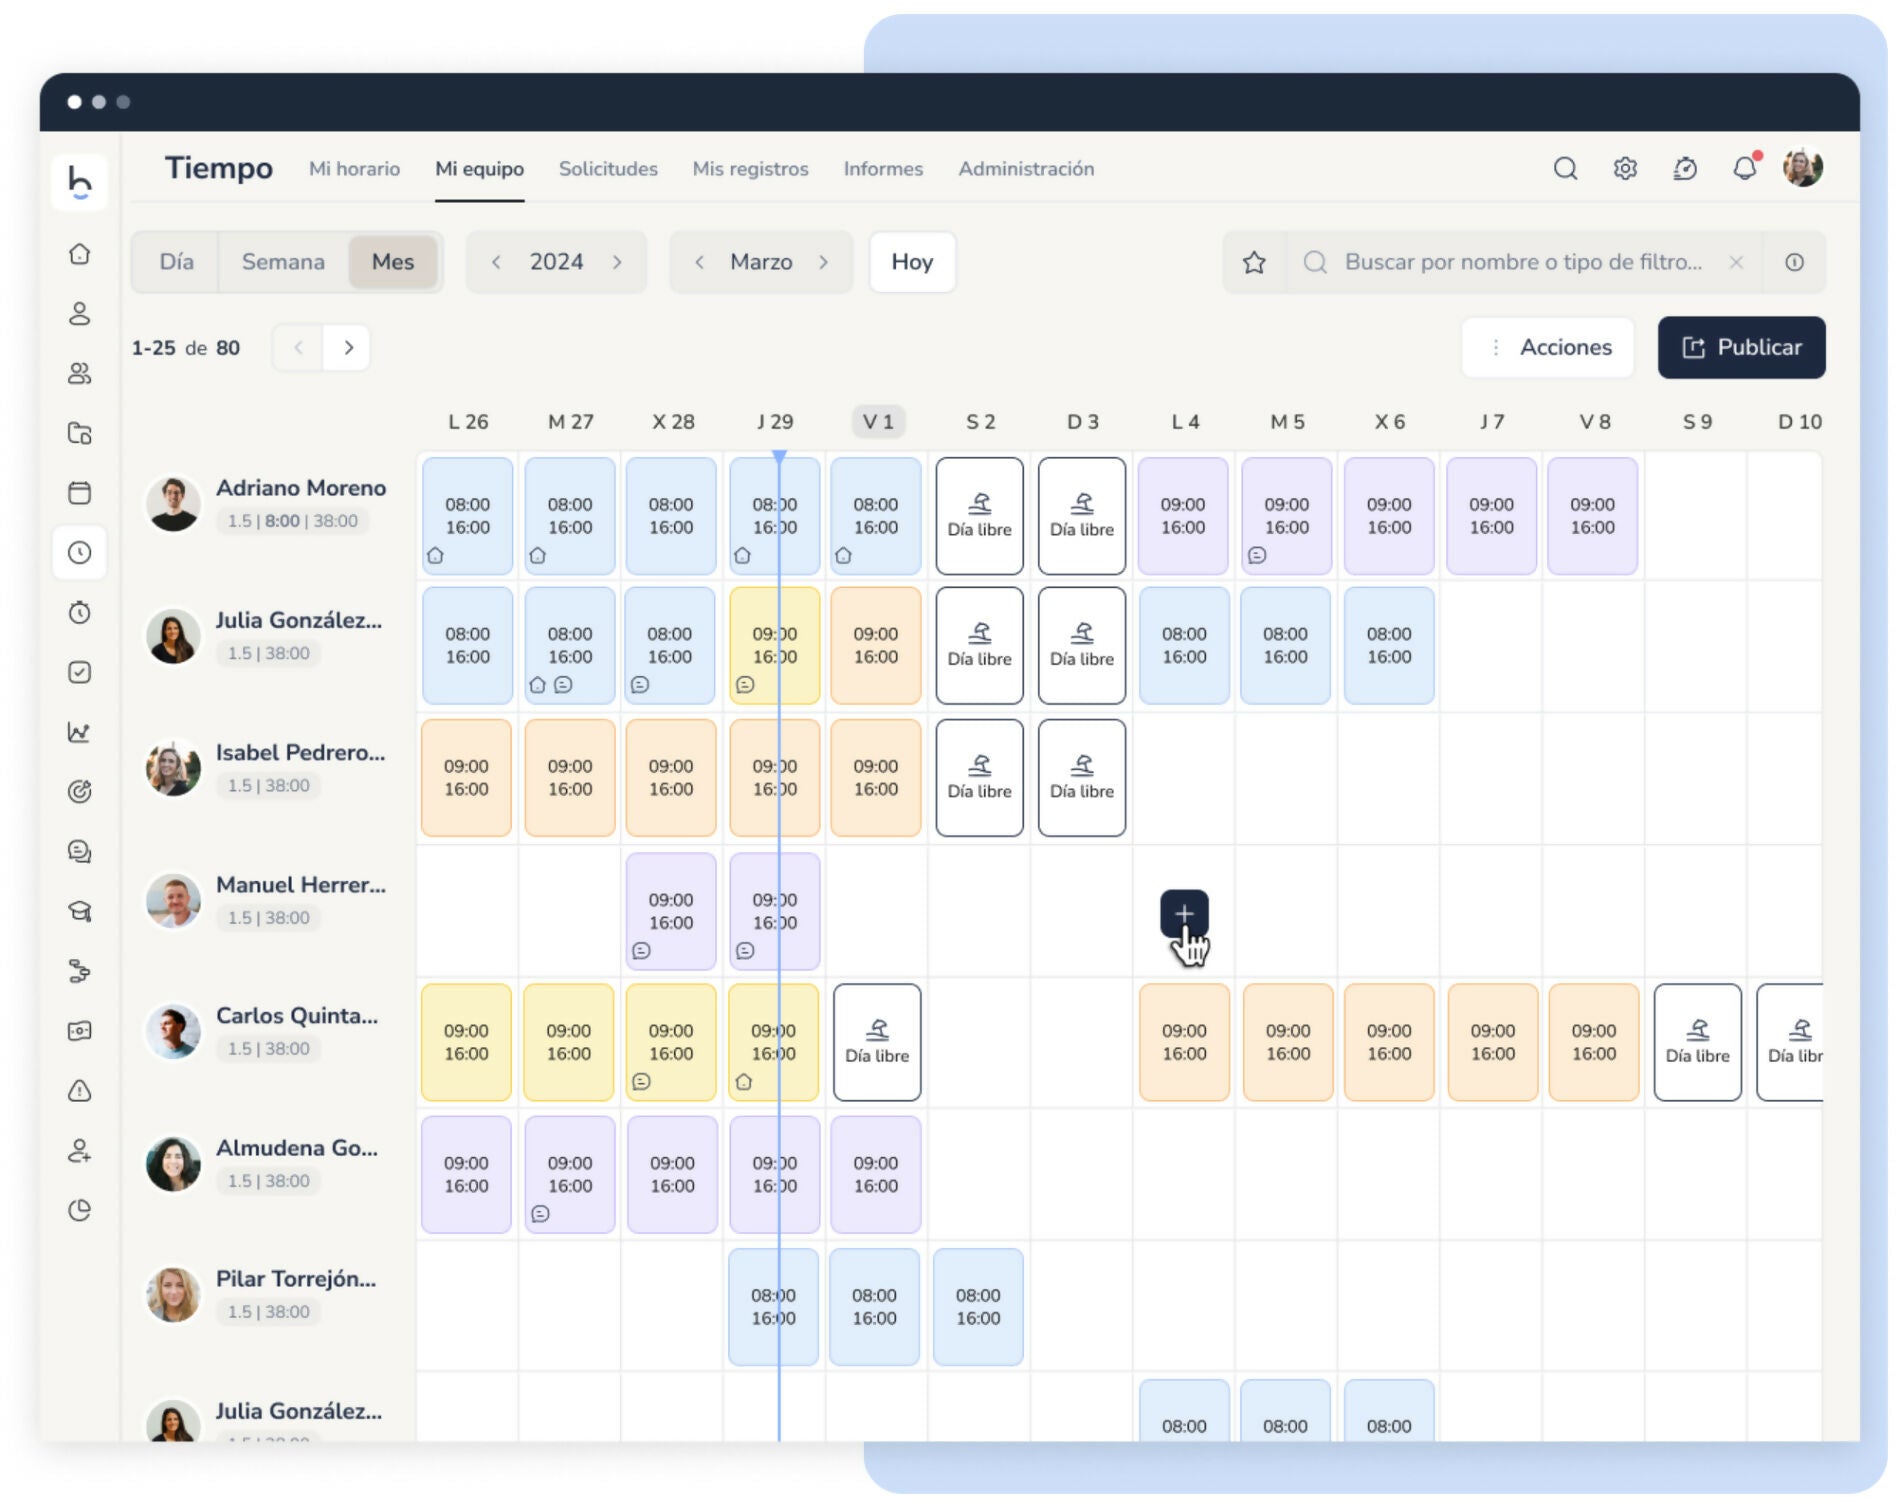
Task: Go to previous month before Marzo
Action: click(700, 262)
